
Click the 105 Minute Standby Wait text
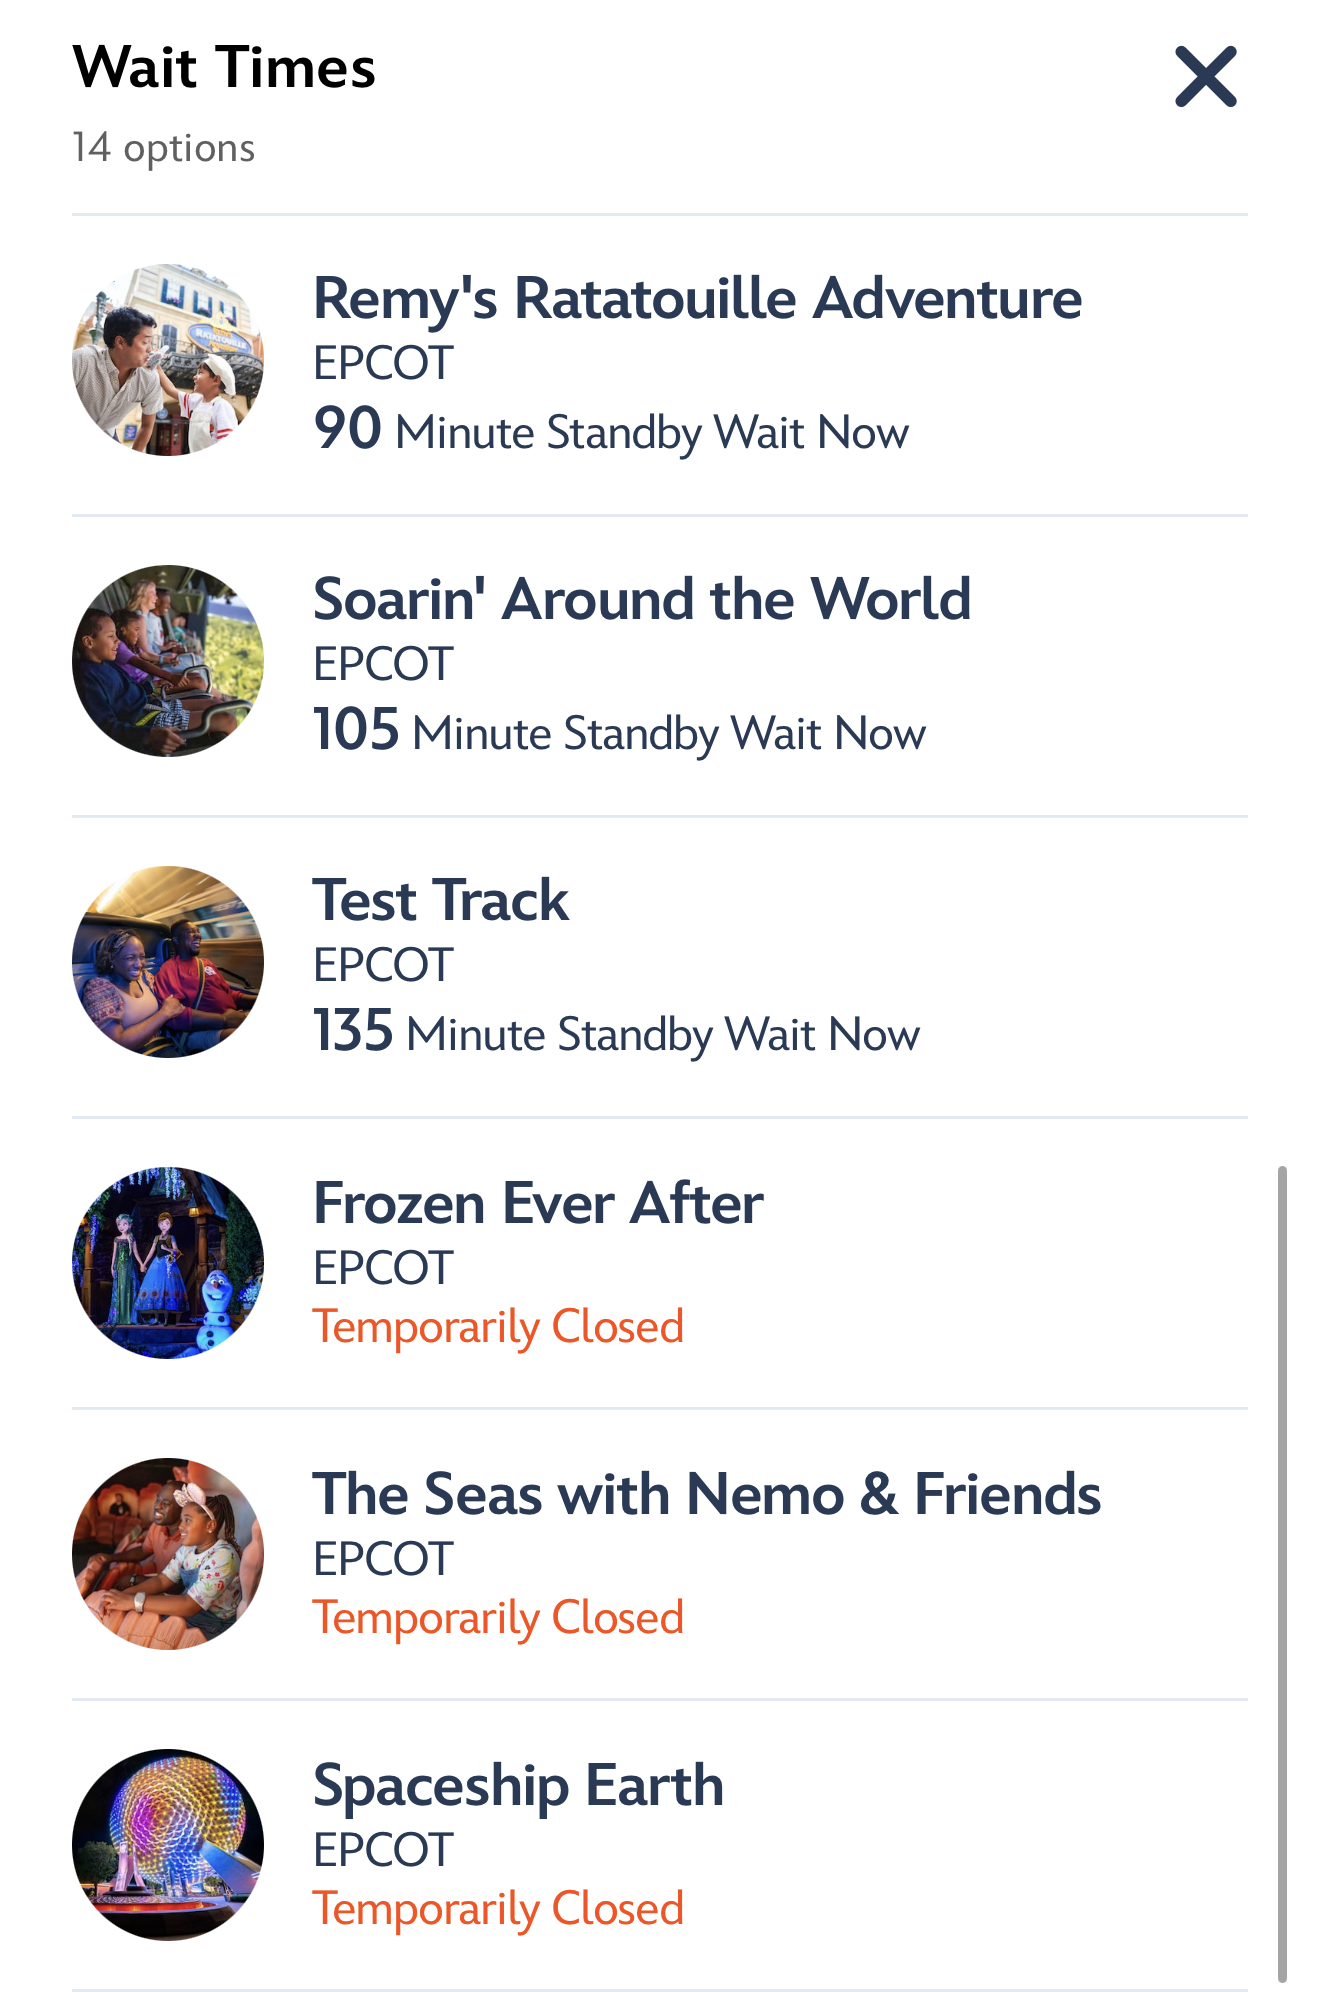click(x=619, y=732)
